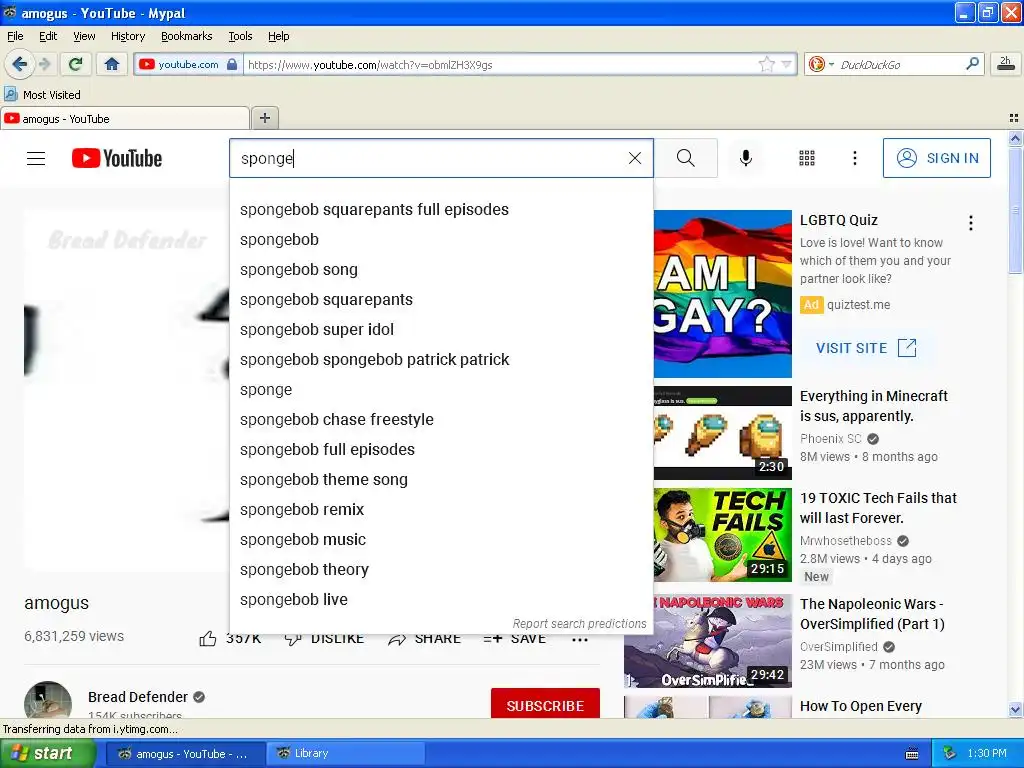Click the page scrollbar up arrow
The height and width of the screenshot is (768, 1024).
pos(1015,138)
